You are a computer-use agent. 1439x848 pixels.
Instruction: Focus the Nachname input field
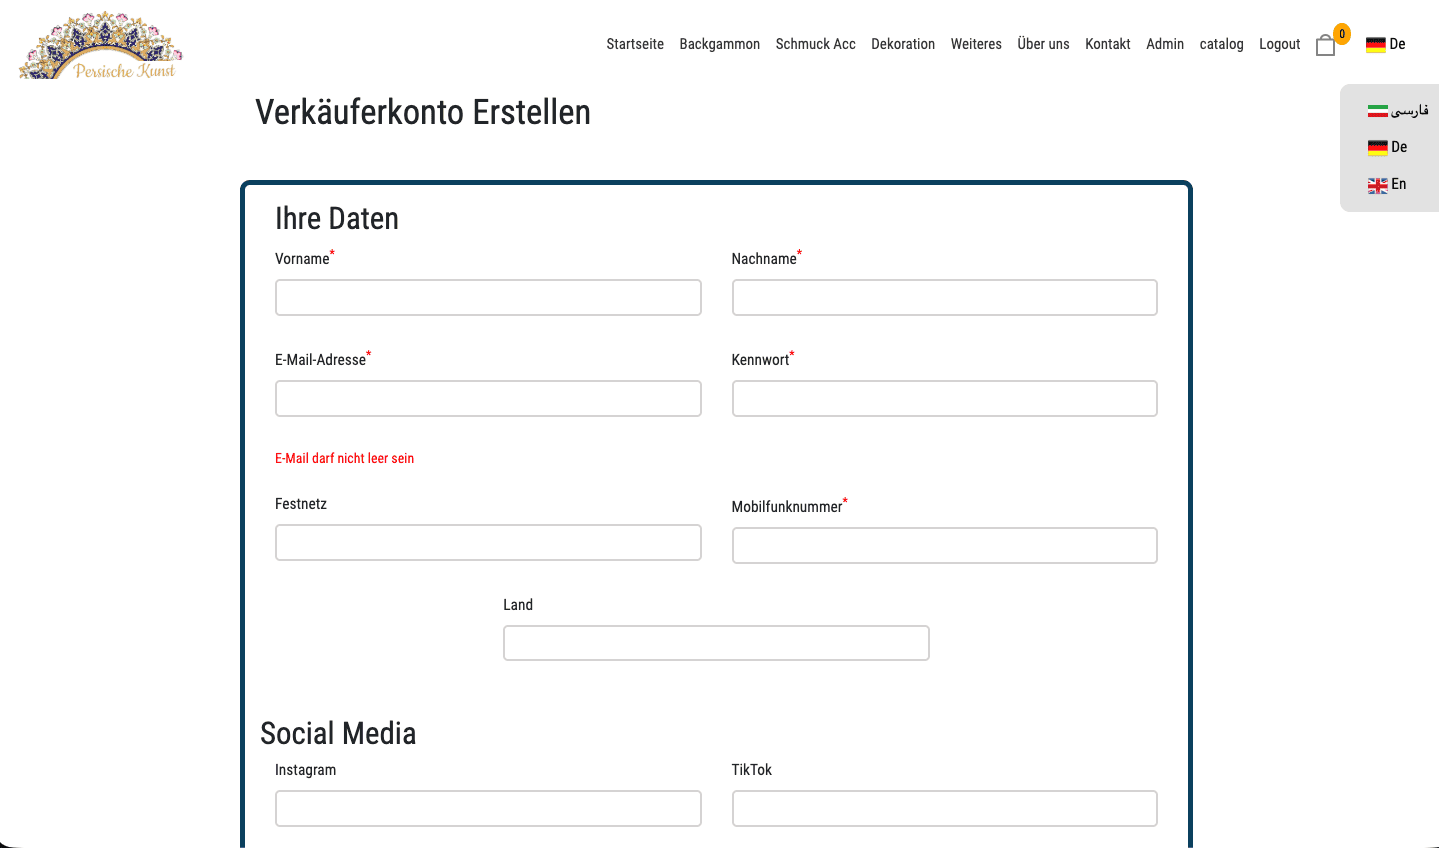[x=945, y=298]
